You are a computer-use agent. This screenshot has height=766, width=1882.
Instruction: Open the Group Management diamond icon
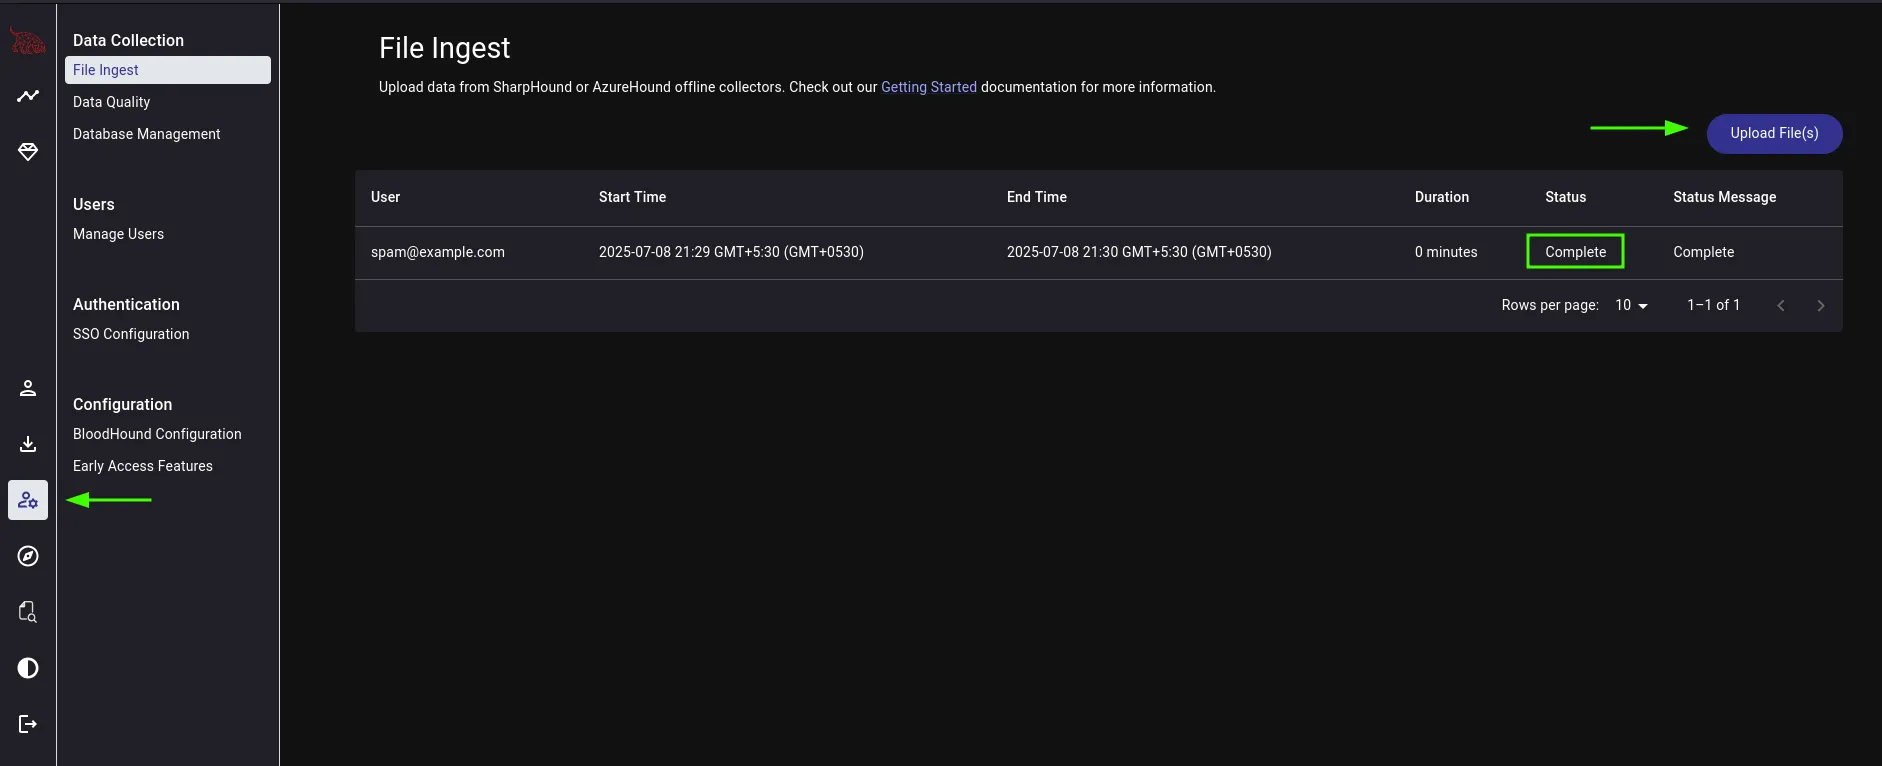click(28, 152)
